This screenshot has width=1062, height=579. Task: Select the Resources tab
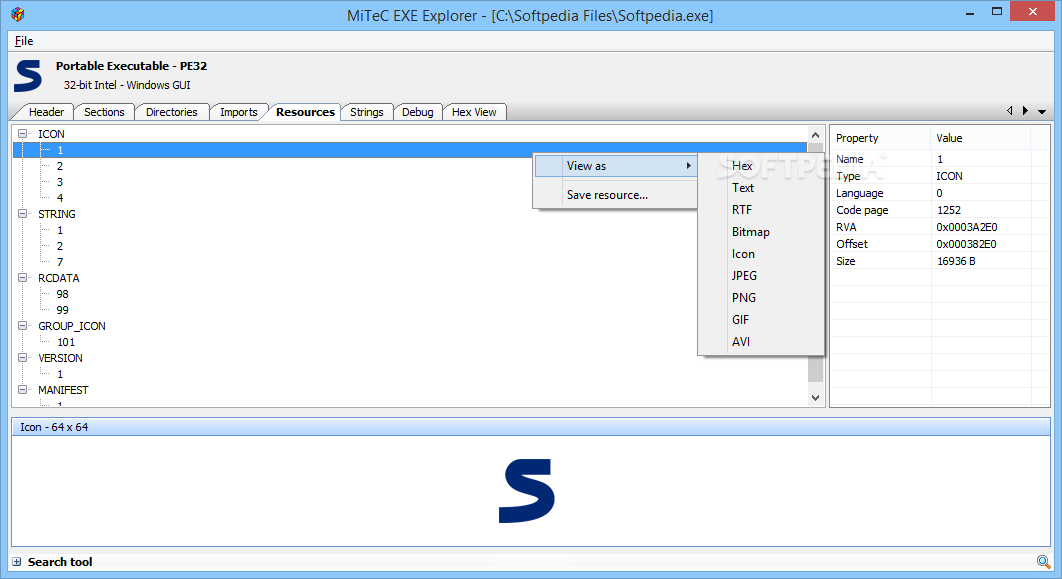[305, 112]
